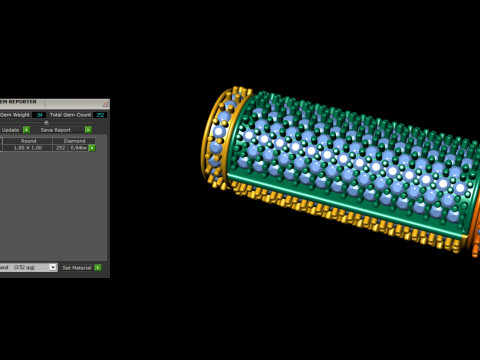Click the green arrow beside Set Material
The width and height of the screenshot is (480, 360).
98,268
